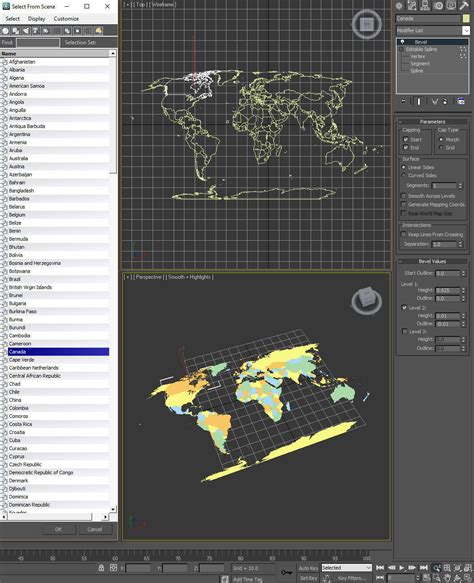
Task: Select the Curved Sides radio button
Action: point(404,175)
